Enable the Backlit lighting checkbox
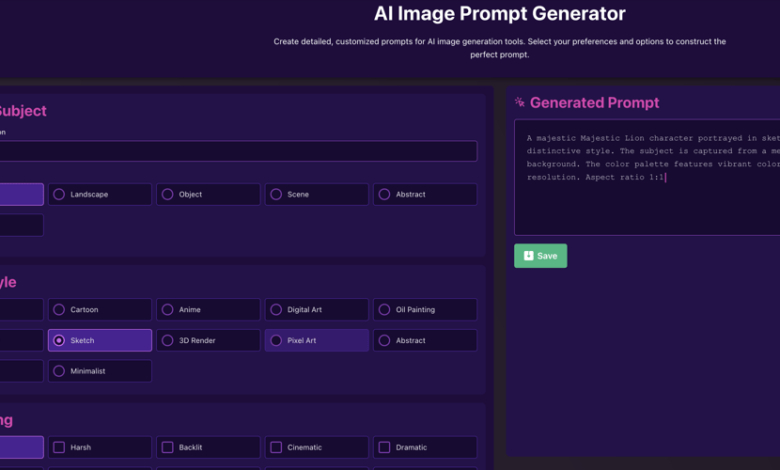 [x=168, y=447]
